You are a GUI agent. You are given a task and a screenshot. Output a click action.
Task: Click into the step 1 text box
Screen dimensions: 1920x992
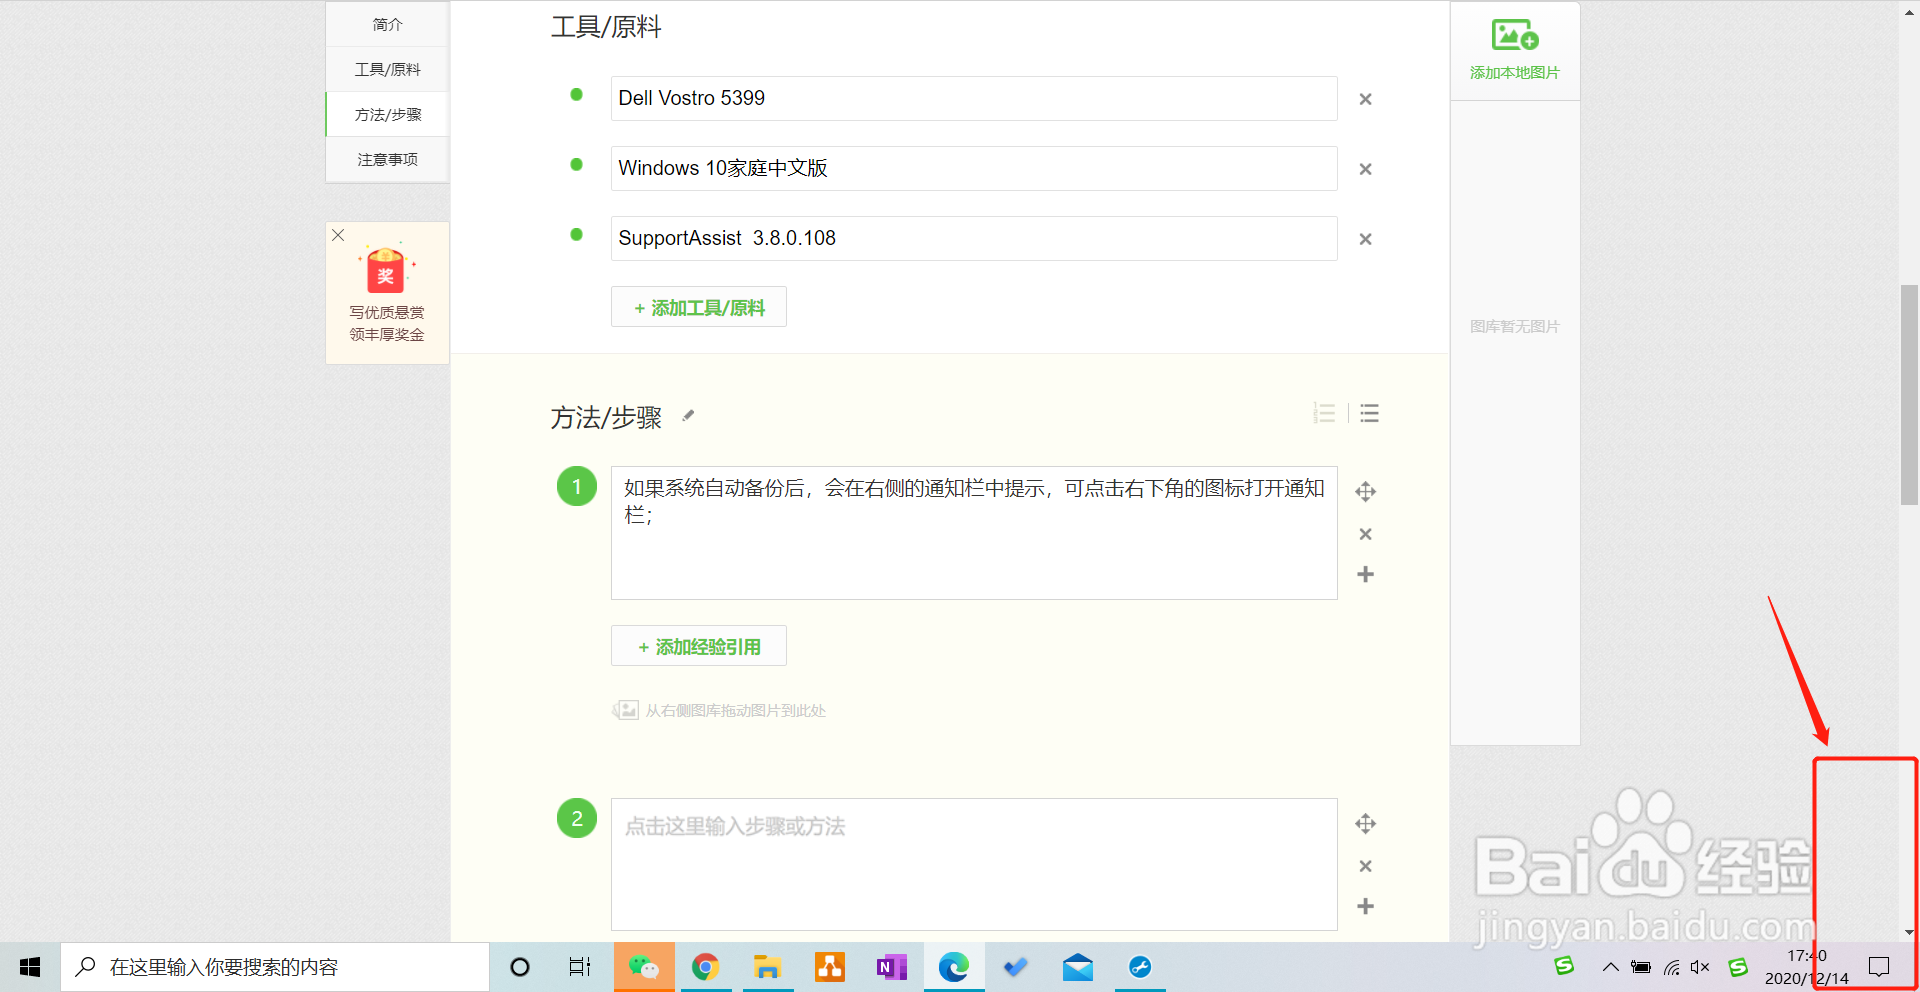click(974, 533)
